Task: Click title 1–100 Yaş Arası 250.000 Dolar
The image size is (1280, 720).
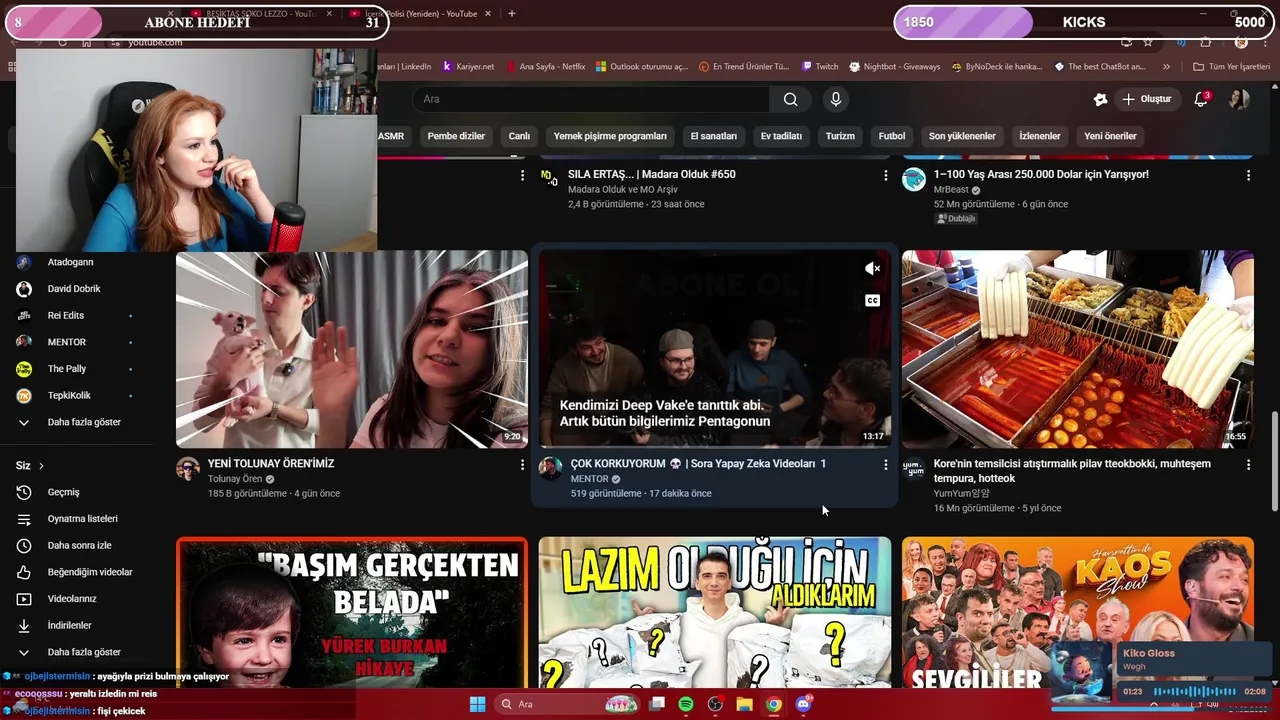Action: pyautogui.click(x=1041, y=174)
